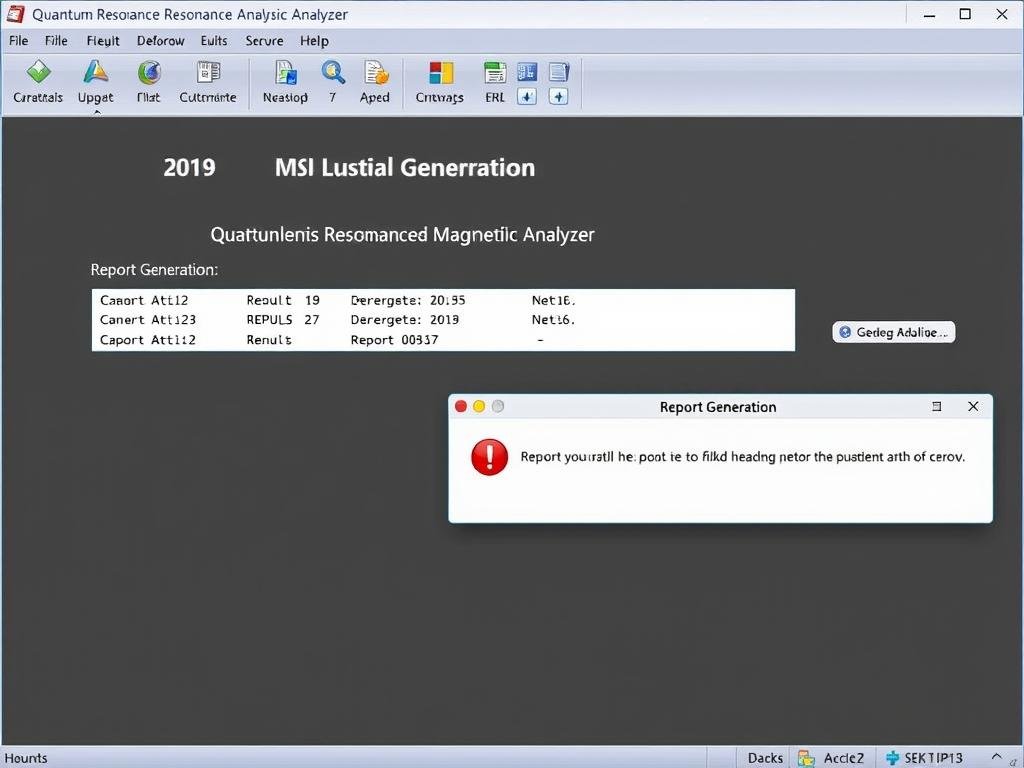Image resolution: width=1024 pixels, height=768 pixels.
Task: Click the SEKTIP13 status bar item
Action: click(924, 758)
